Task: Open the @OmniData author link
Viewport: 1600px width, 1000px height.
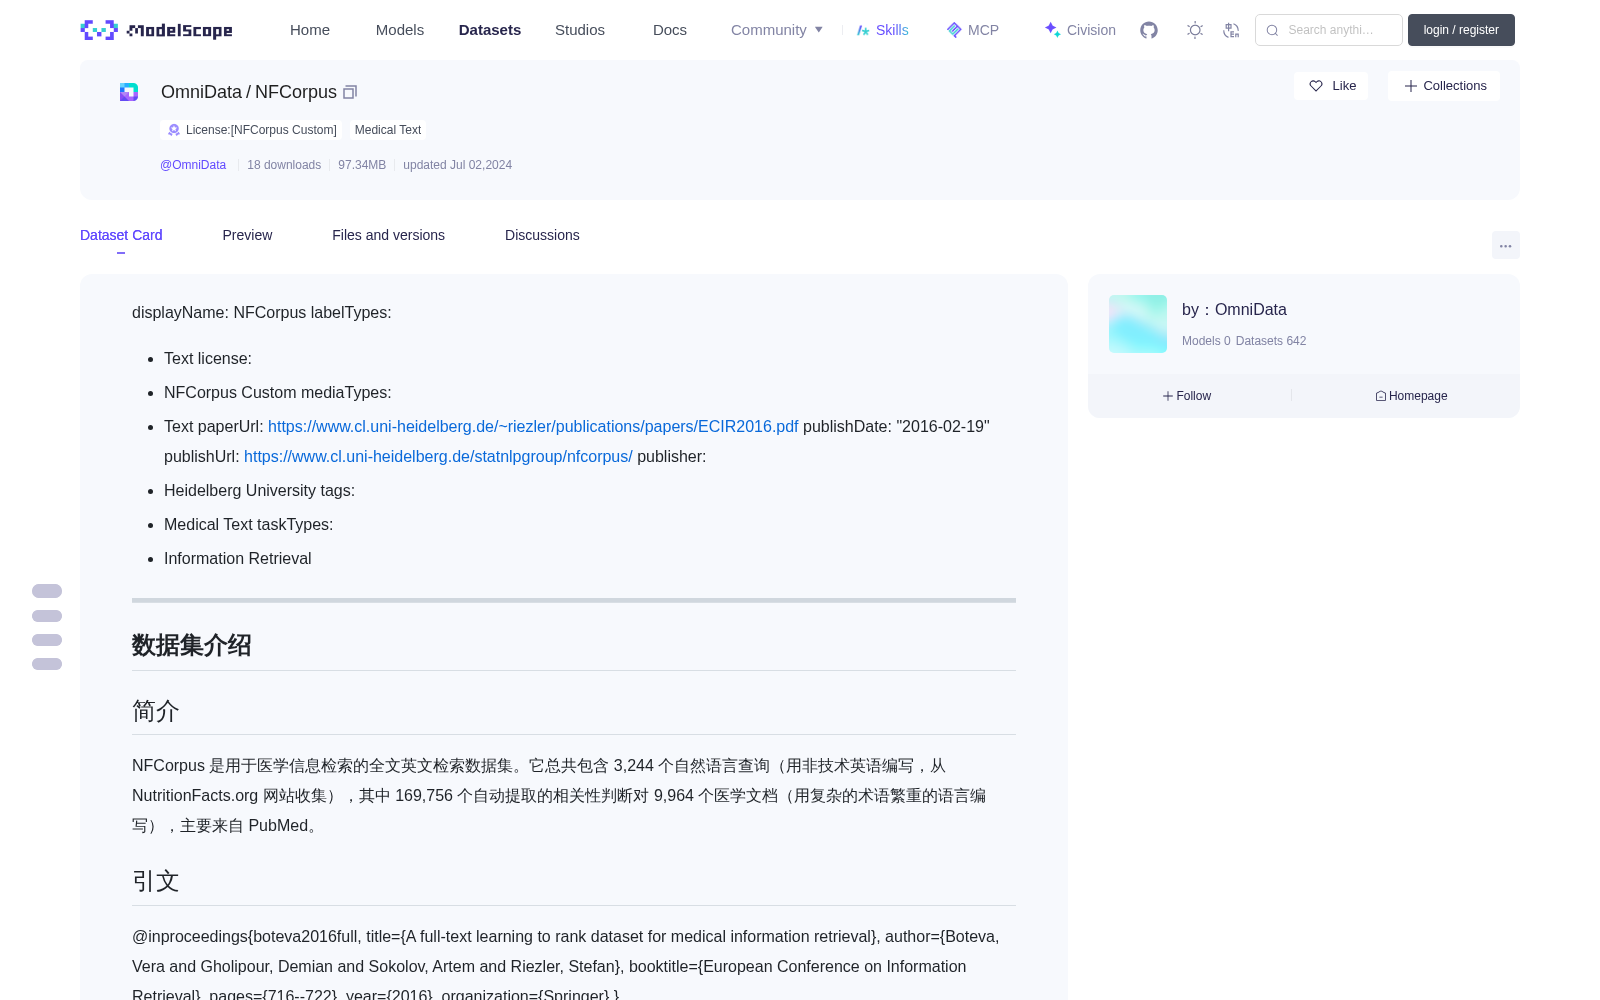Action: tap(193, 165)
